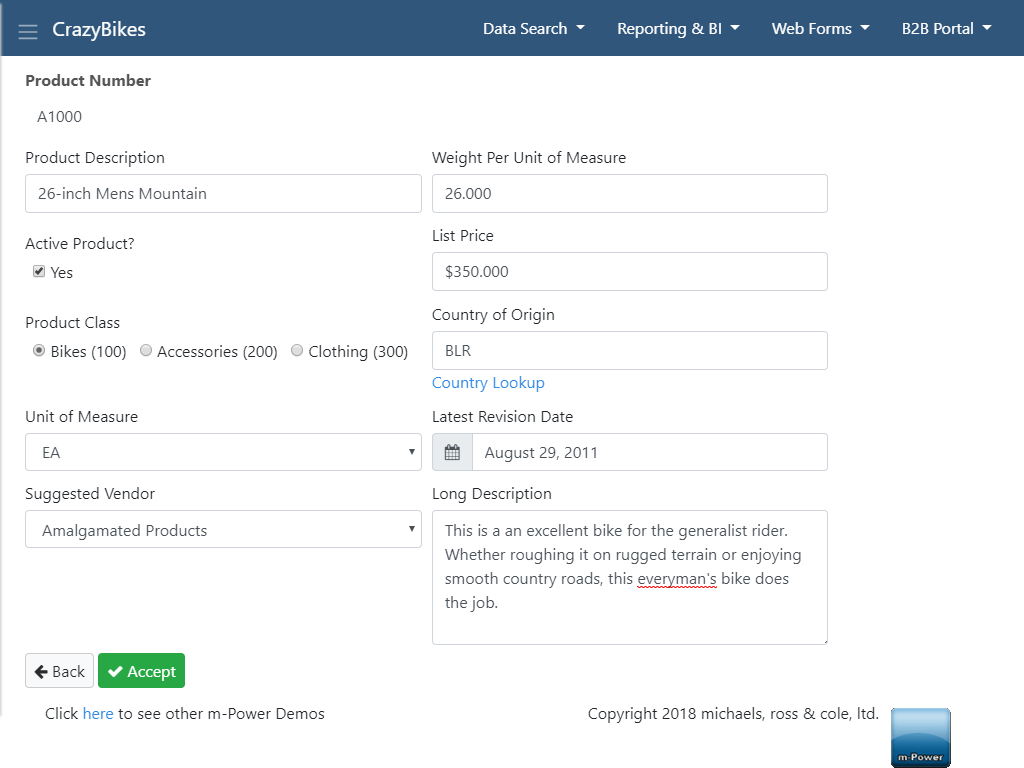Select the Accessories (200) radio button
1024x768 pixels.
pyautogui.click(x=146, y=351)
